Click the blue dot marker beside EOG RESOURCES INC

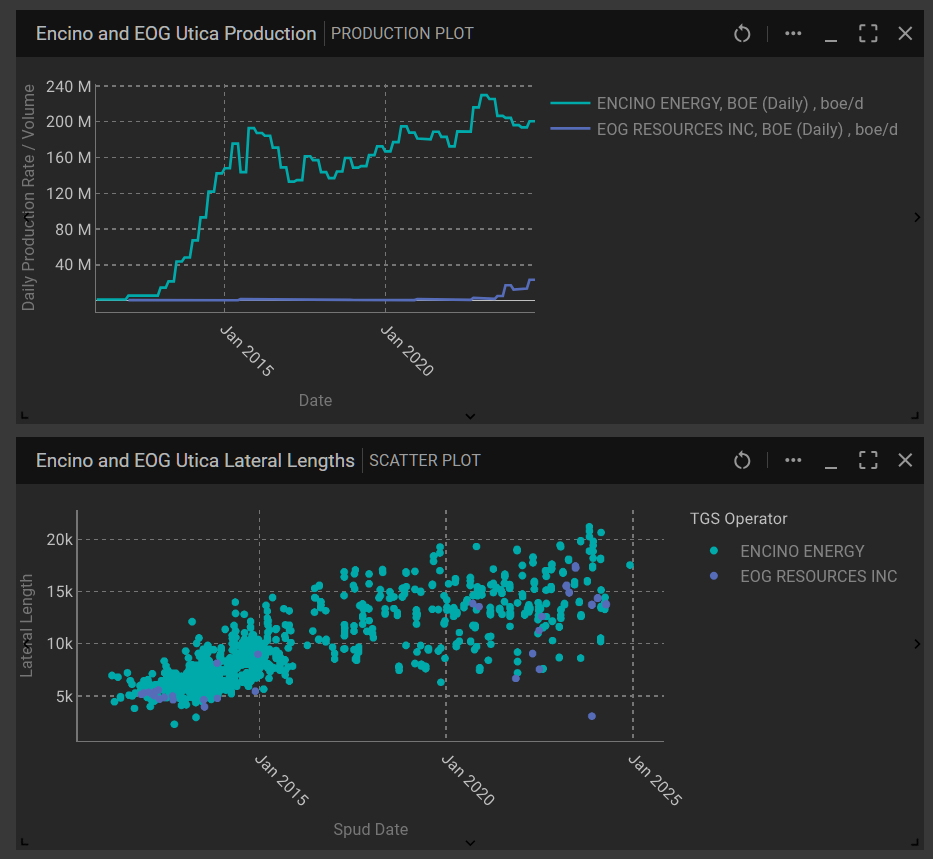(714, 576)
